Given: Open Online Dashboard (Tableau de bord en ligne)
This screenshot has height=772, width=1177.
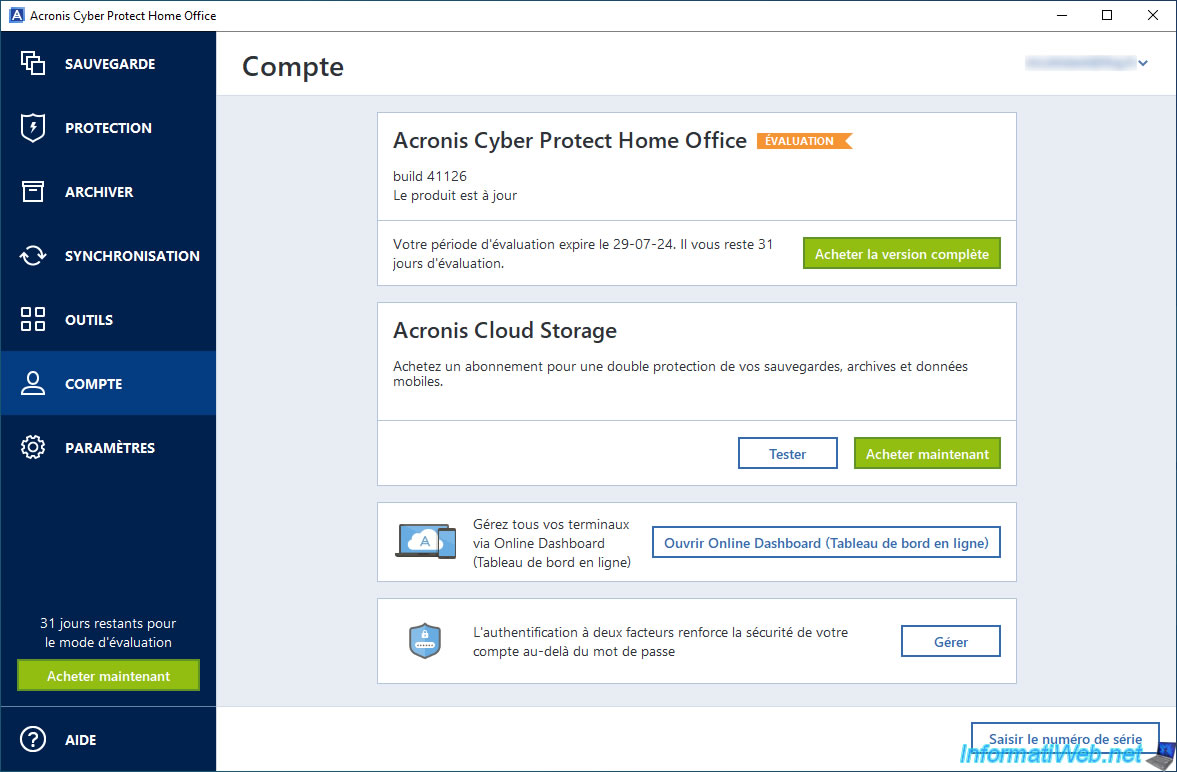Looking at the screenshot, I should coord(826,542).
